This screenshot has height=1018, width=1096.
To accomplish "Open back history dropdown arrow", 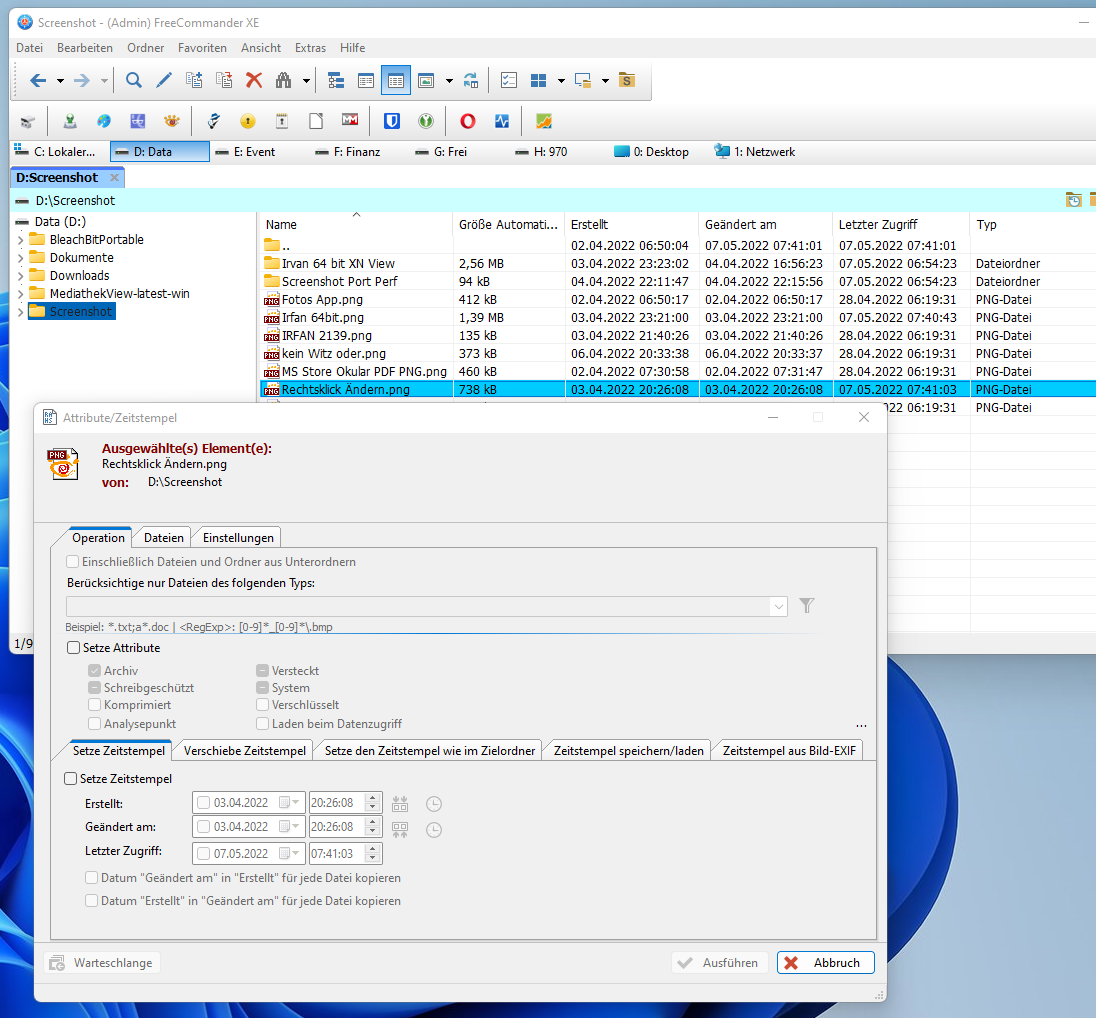I will pos(60,81).
